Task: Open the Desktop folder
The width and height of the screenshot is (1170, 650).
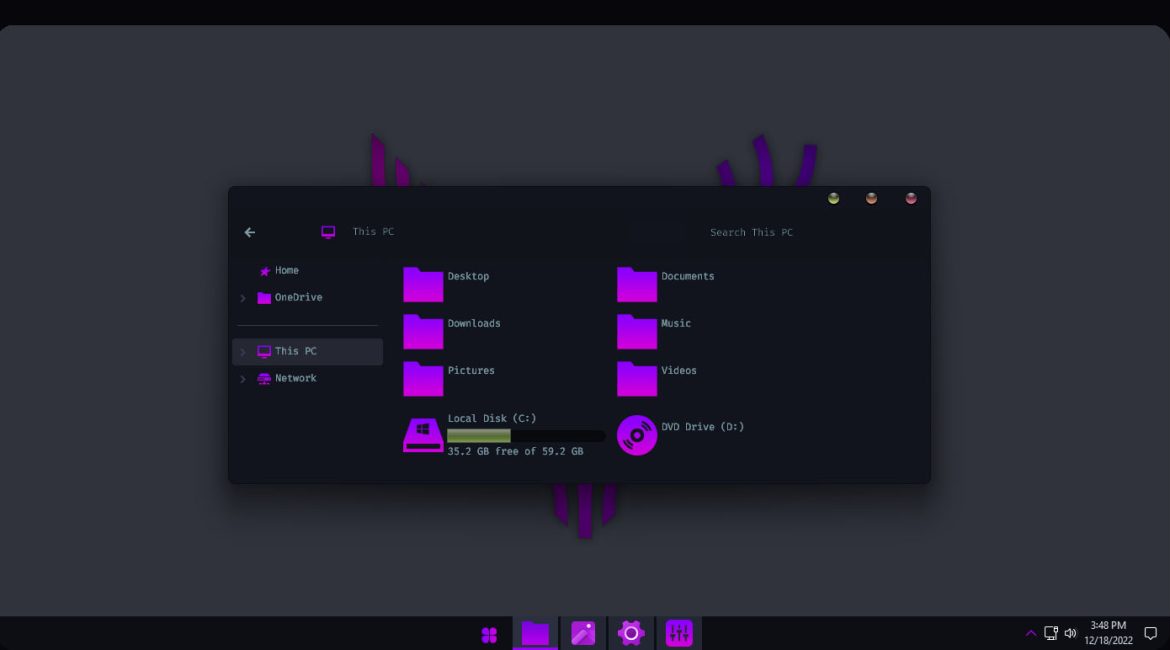Action: coord(423,284)
